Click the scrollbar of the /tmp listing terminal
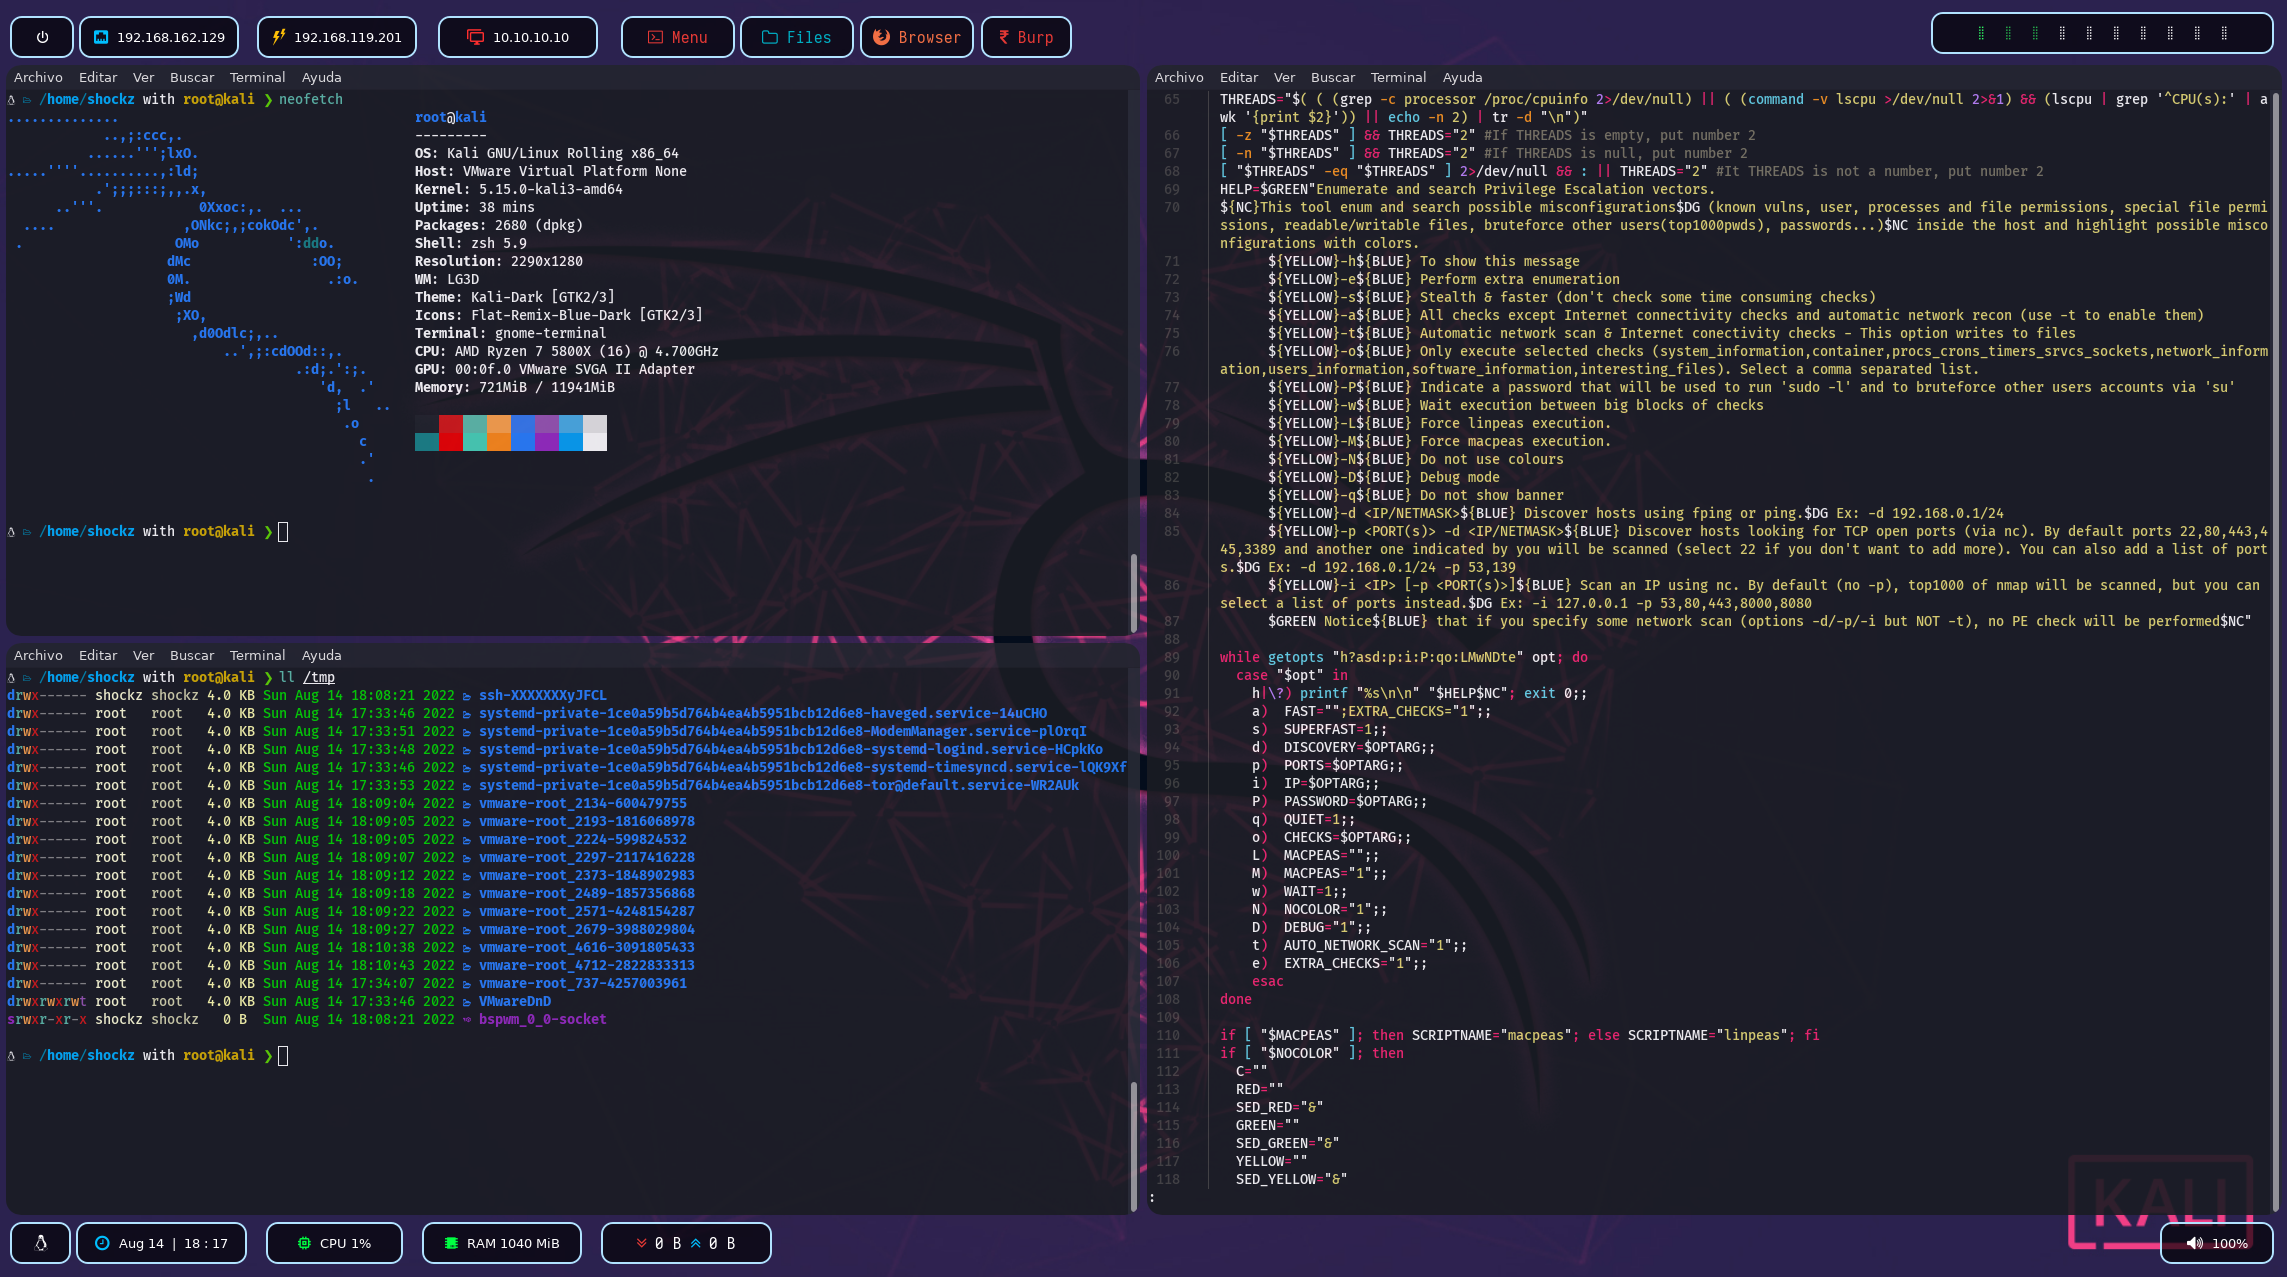 pos(1133,1146)
